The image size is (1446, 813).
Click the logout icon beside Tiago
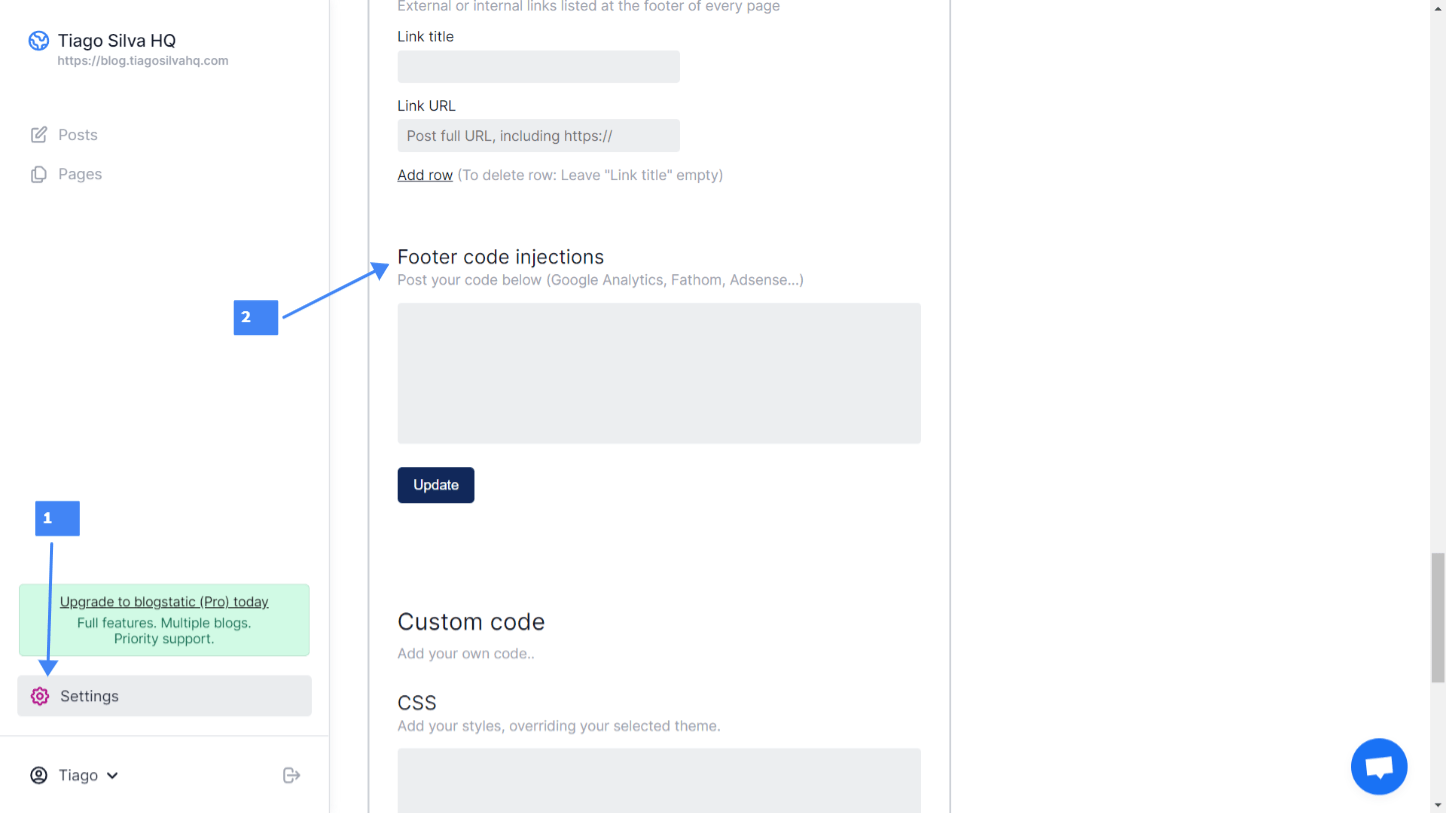[x=291, y=774]
